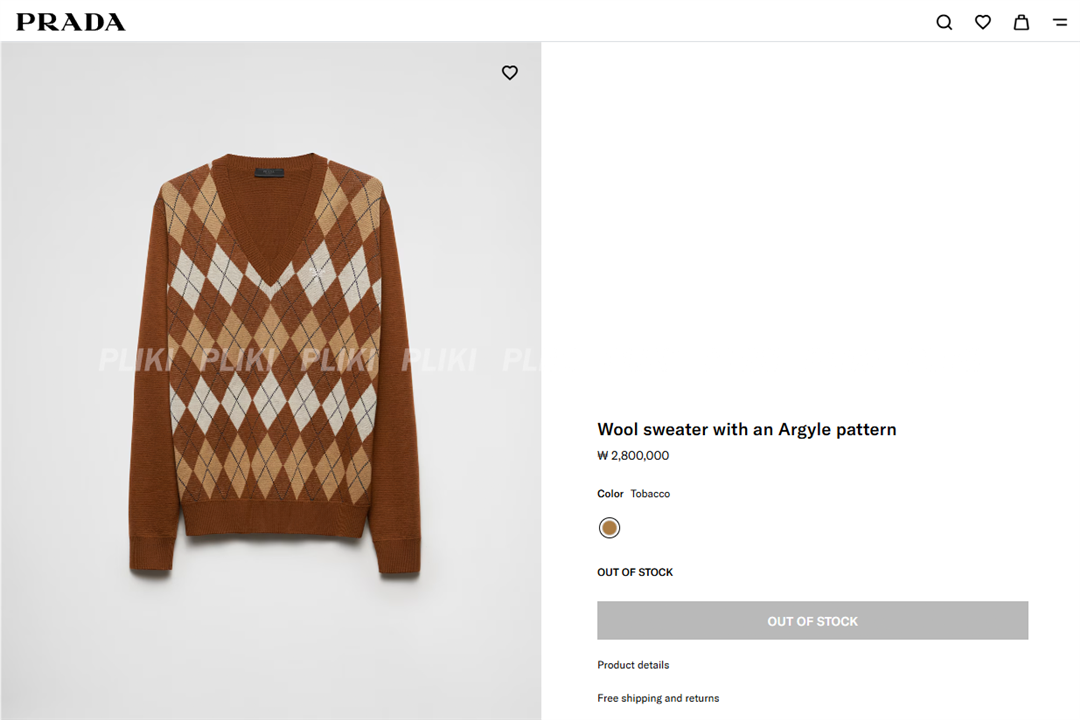Click the grey OUT OF STOCK button
The width and height of the screenshot is (1080, 720).
click(x=812, y=621)
